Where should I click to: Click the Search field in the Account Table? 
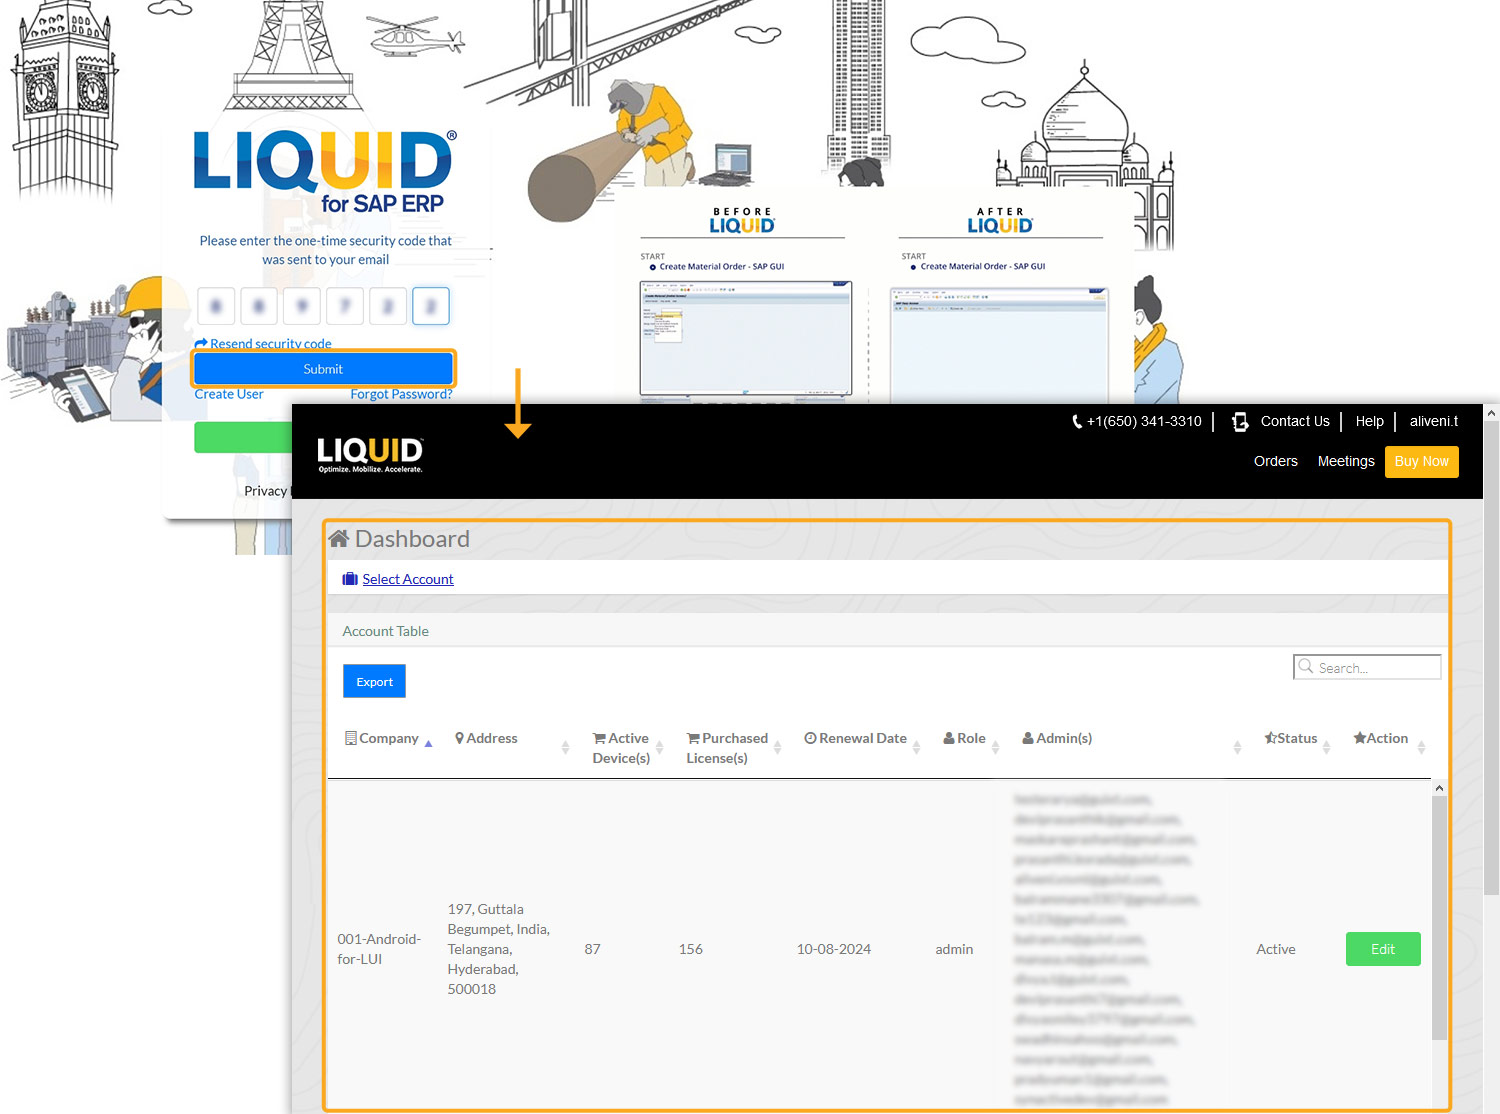pos(1367,667)
